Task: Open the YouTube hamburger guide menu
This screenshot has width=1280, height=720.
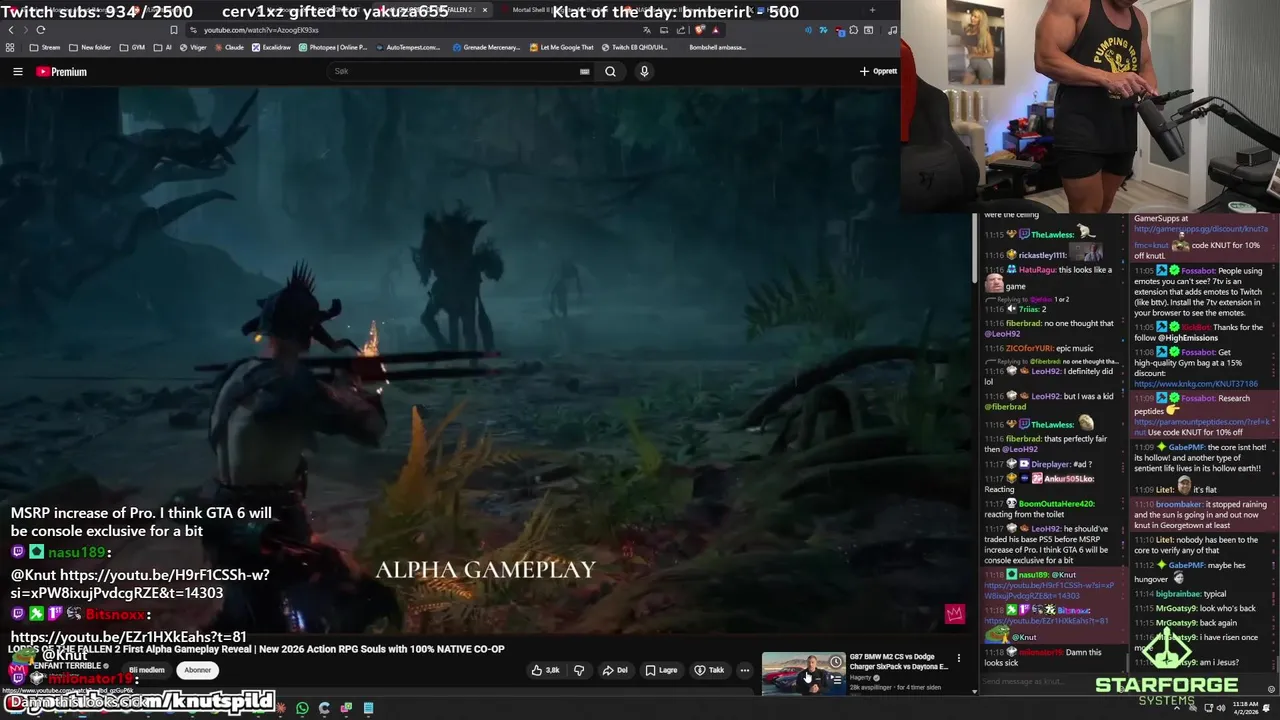Action: (x=17, y=72)
